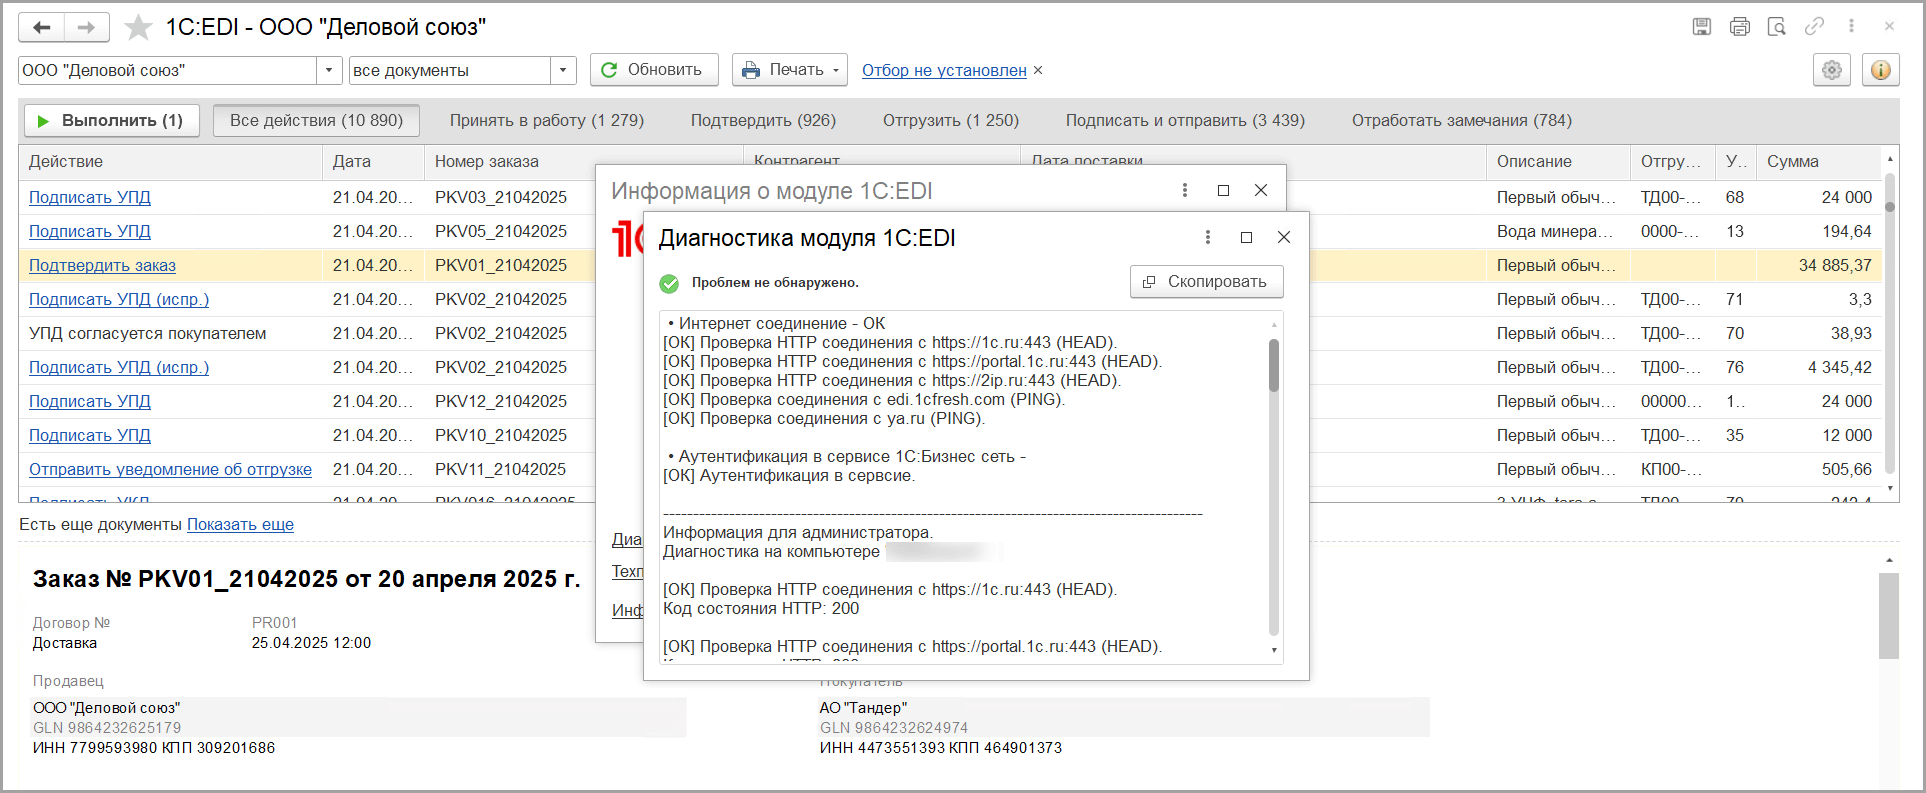Click order number cell PKV11_21042025

pos(500,469)
